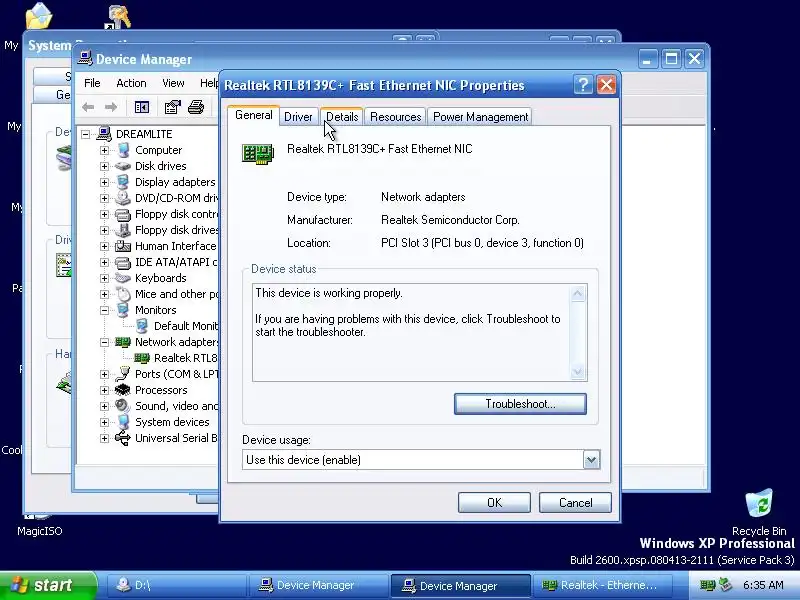This screenshot has width=800, height=600.
Task: Click the help question mark button in Properties title
Action: [583, 85]
